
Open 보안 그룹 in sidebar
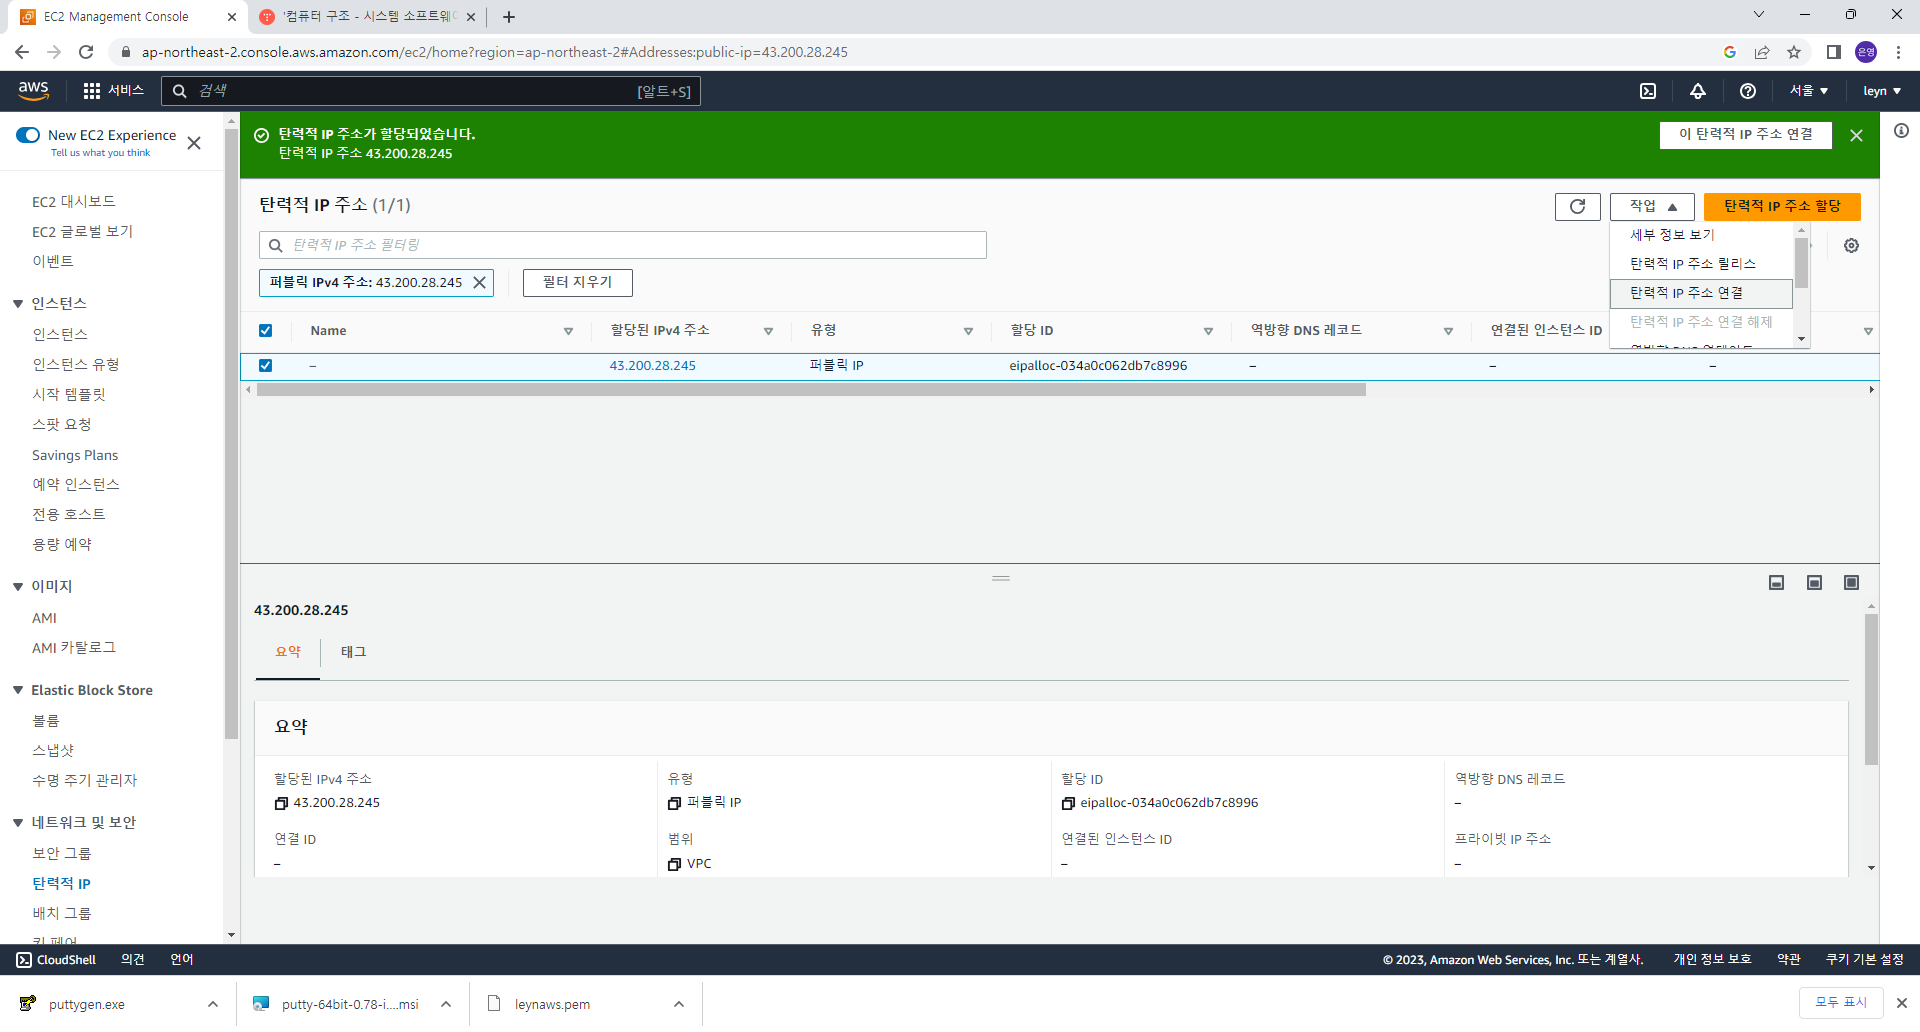[62, 854]
